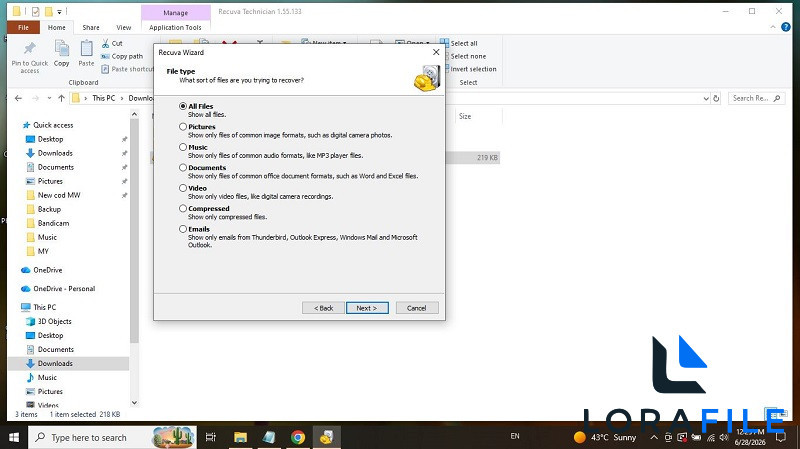The height and width of the screenshot is (449, 800).
Task: Click the Manage contextual tab
Action: tap(176, 13)
